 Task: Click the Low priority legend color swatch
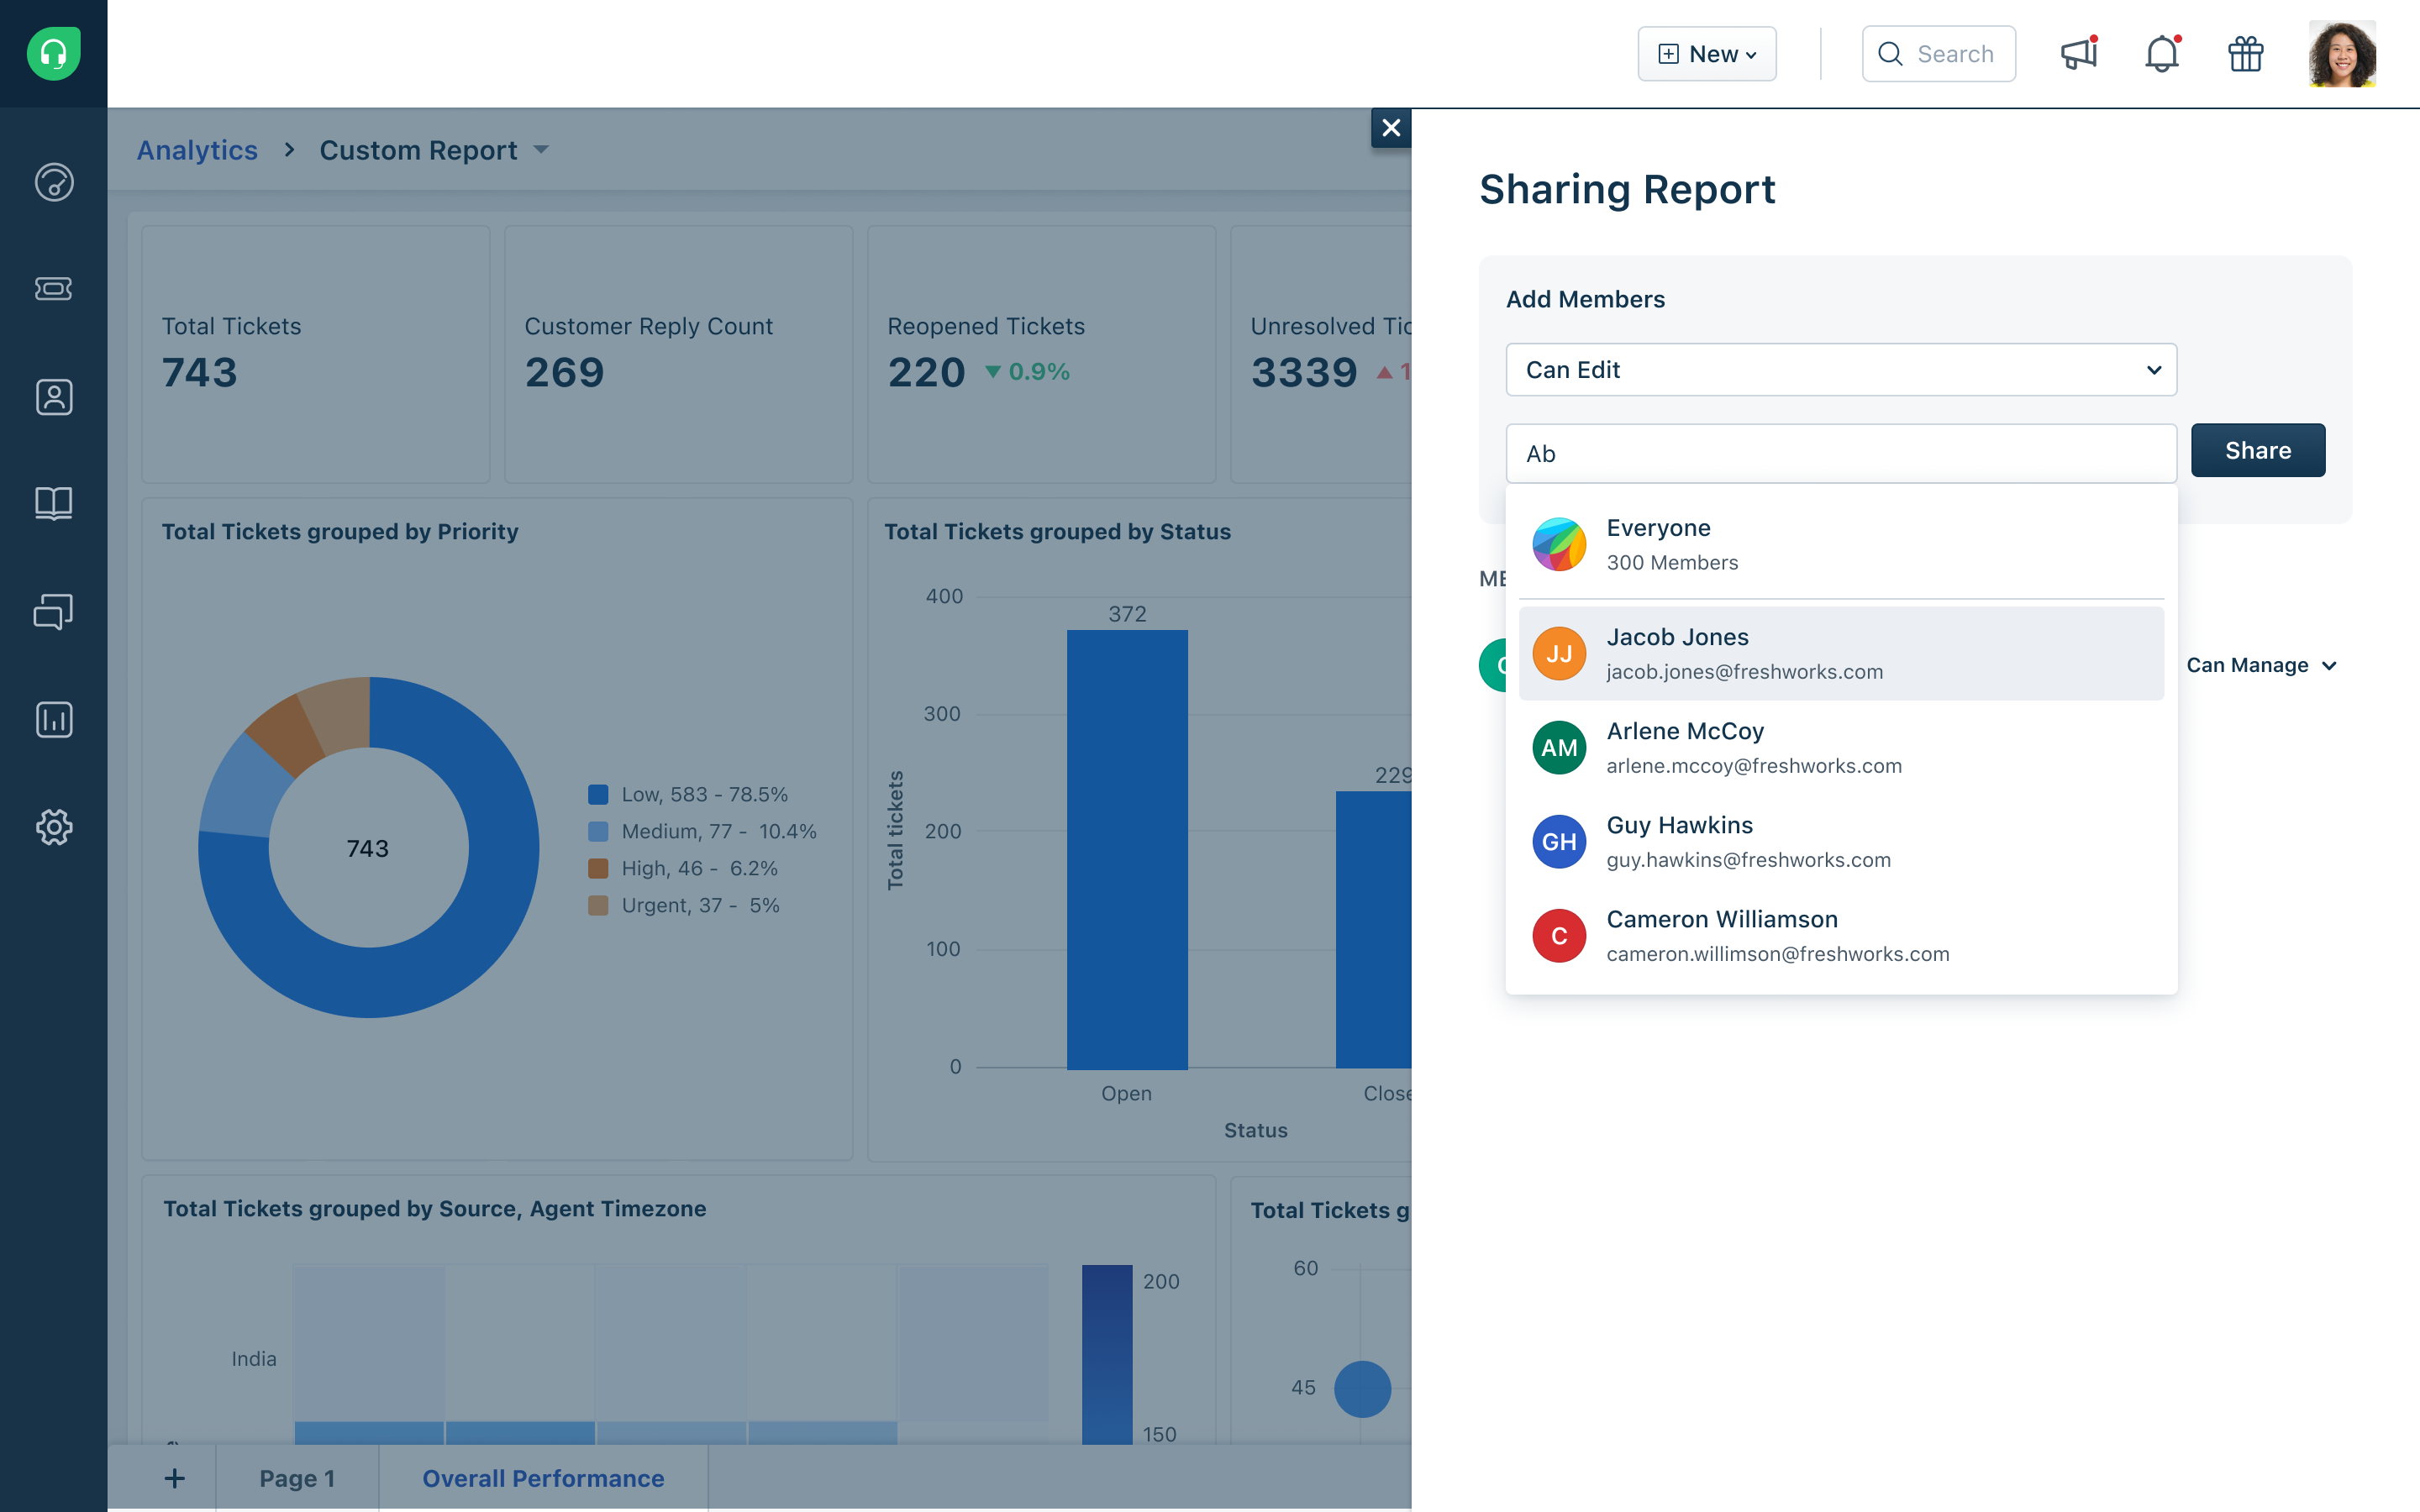pyautogui.click(x=598, y=794)
